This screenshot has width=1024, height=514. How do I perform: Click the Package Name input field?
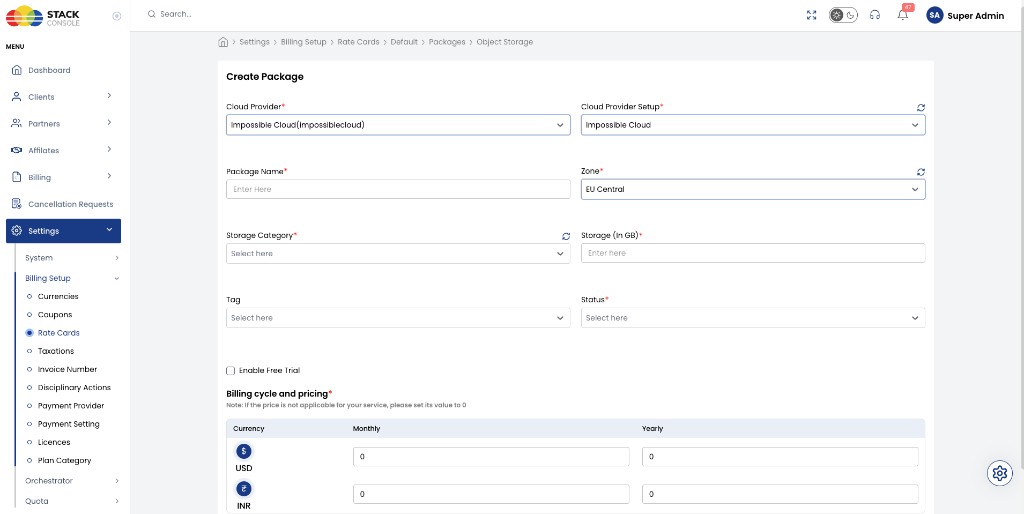click(x=398, y=189)
